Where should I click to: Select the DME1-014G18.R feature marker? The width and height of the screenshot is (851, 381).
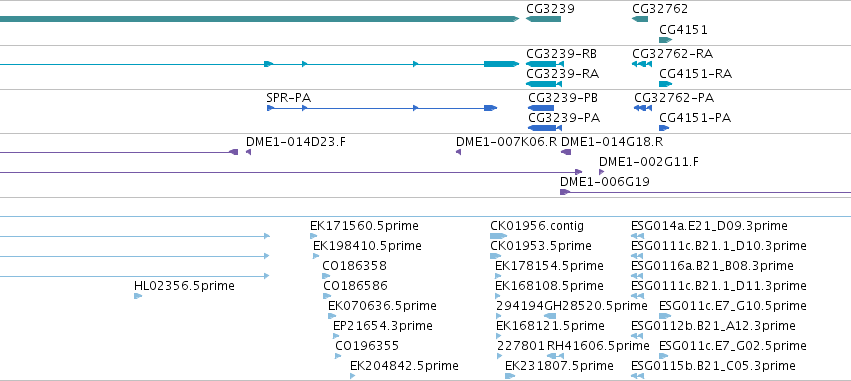click(566, 152)
